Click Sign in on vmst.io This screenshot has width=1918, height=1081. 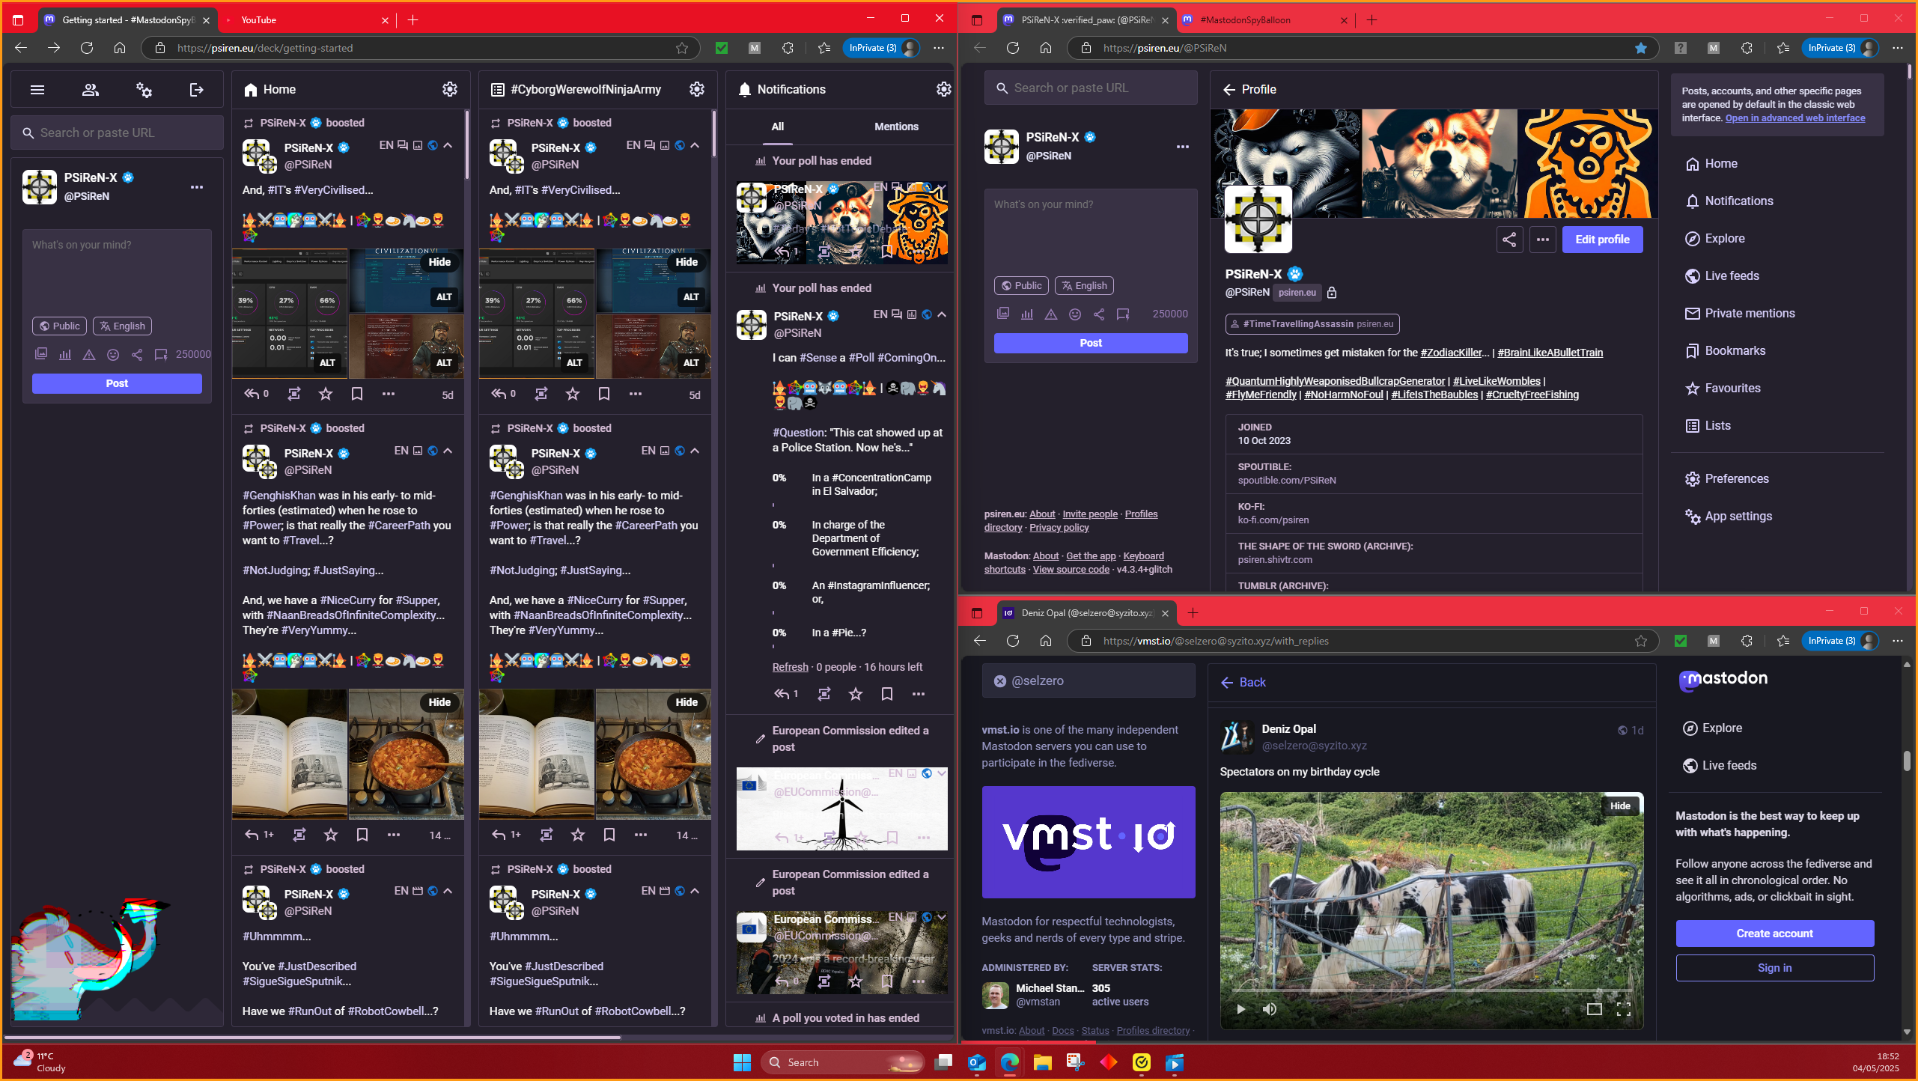point(1774,968)
